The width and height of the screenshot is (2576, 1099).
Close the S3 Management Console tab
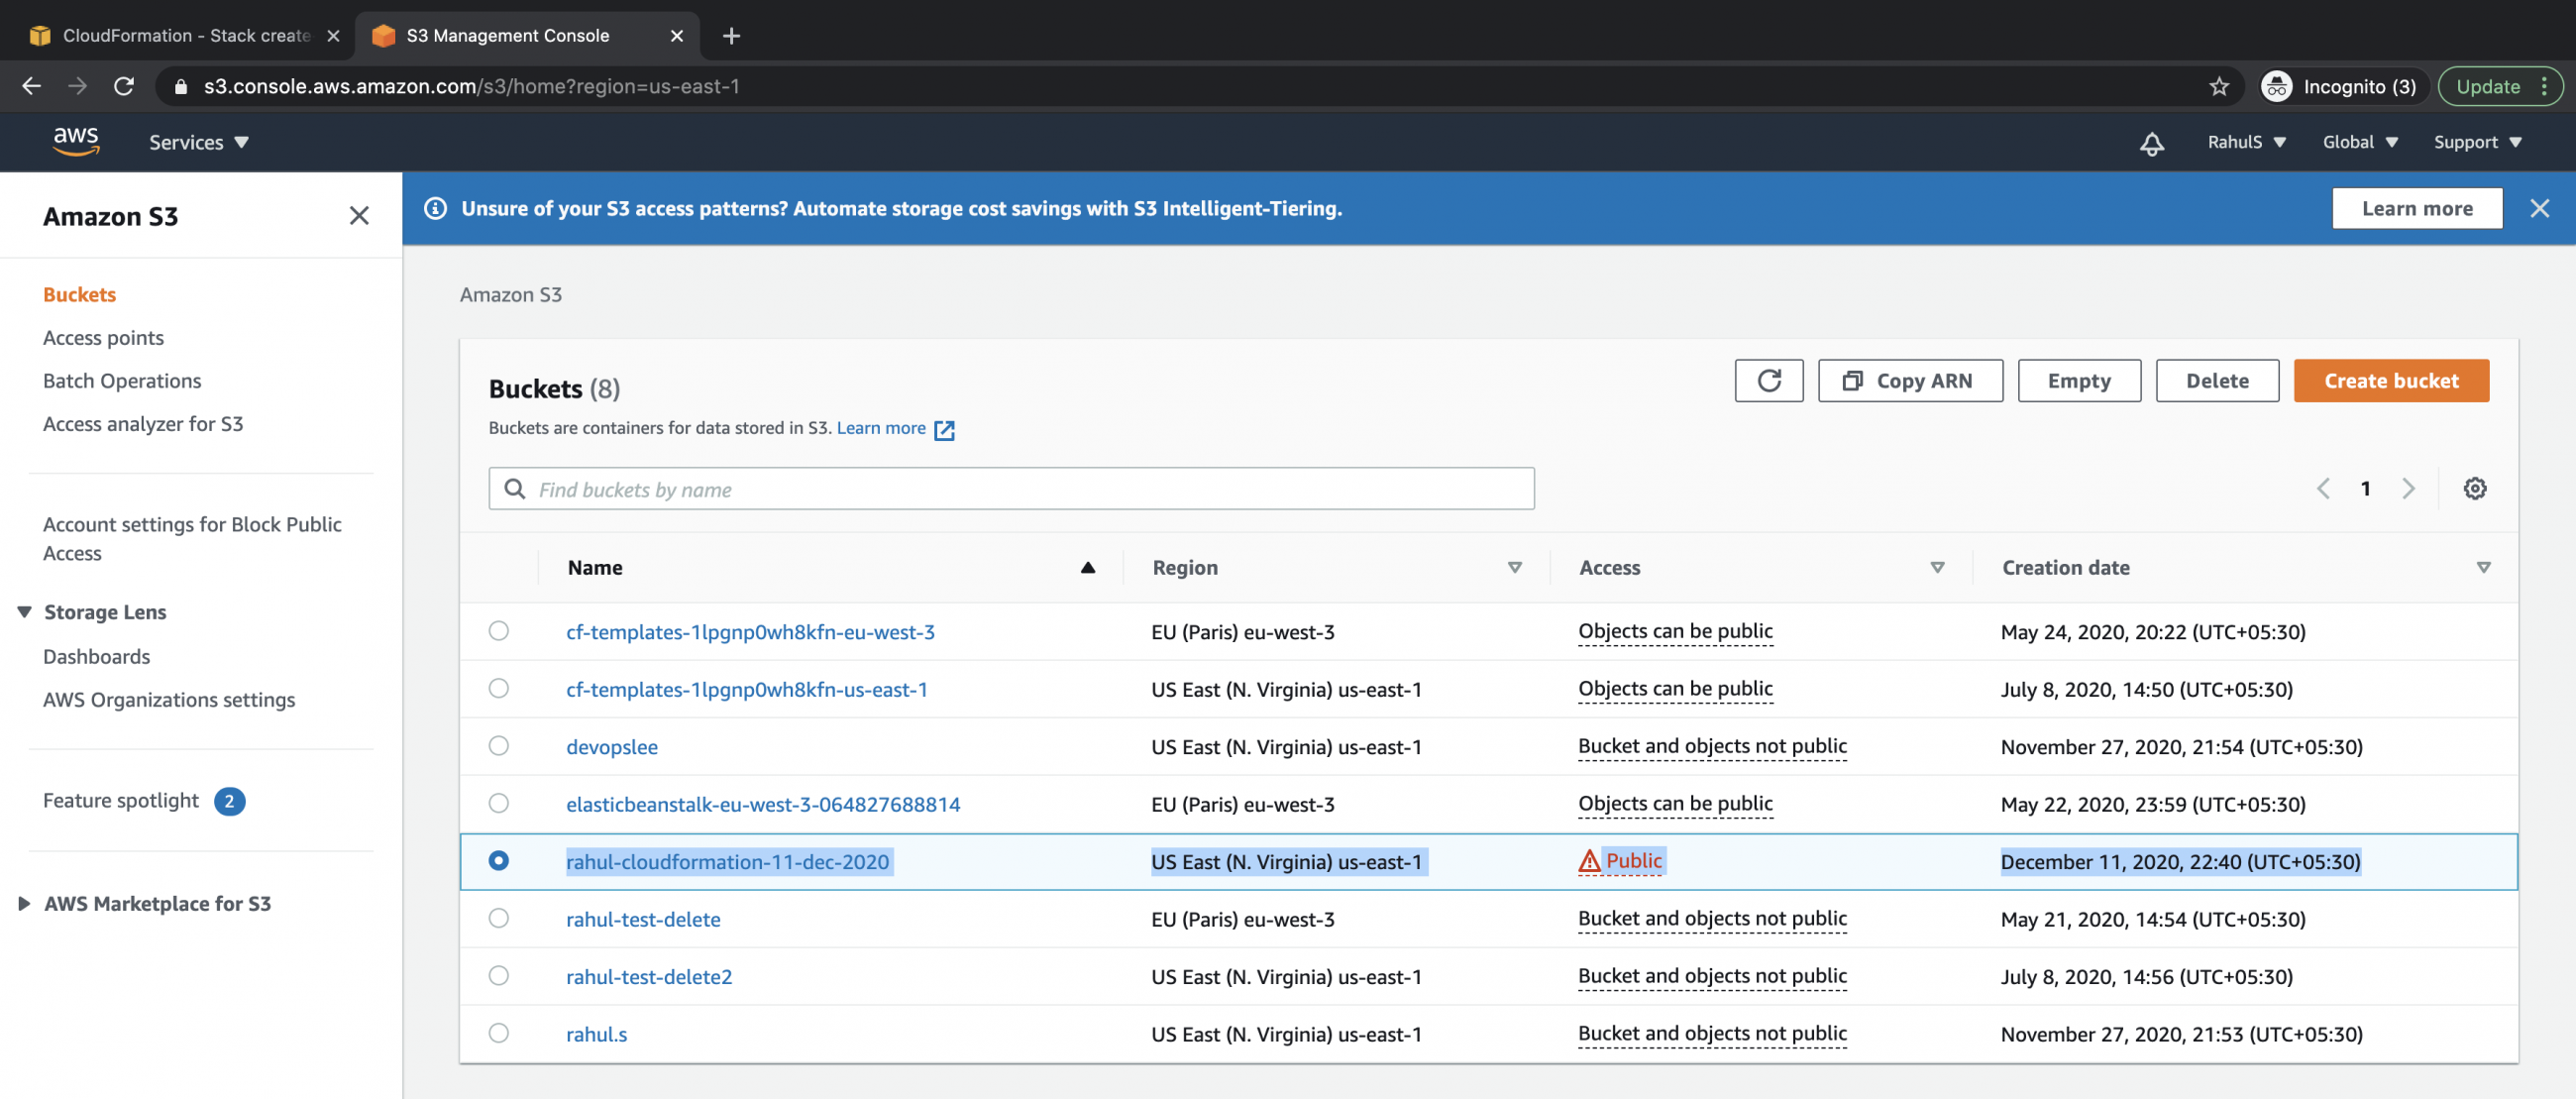coord(677,36)
